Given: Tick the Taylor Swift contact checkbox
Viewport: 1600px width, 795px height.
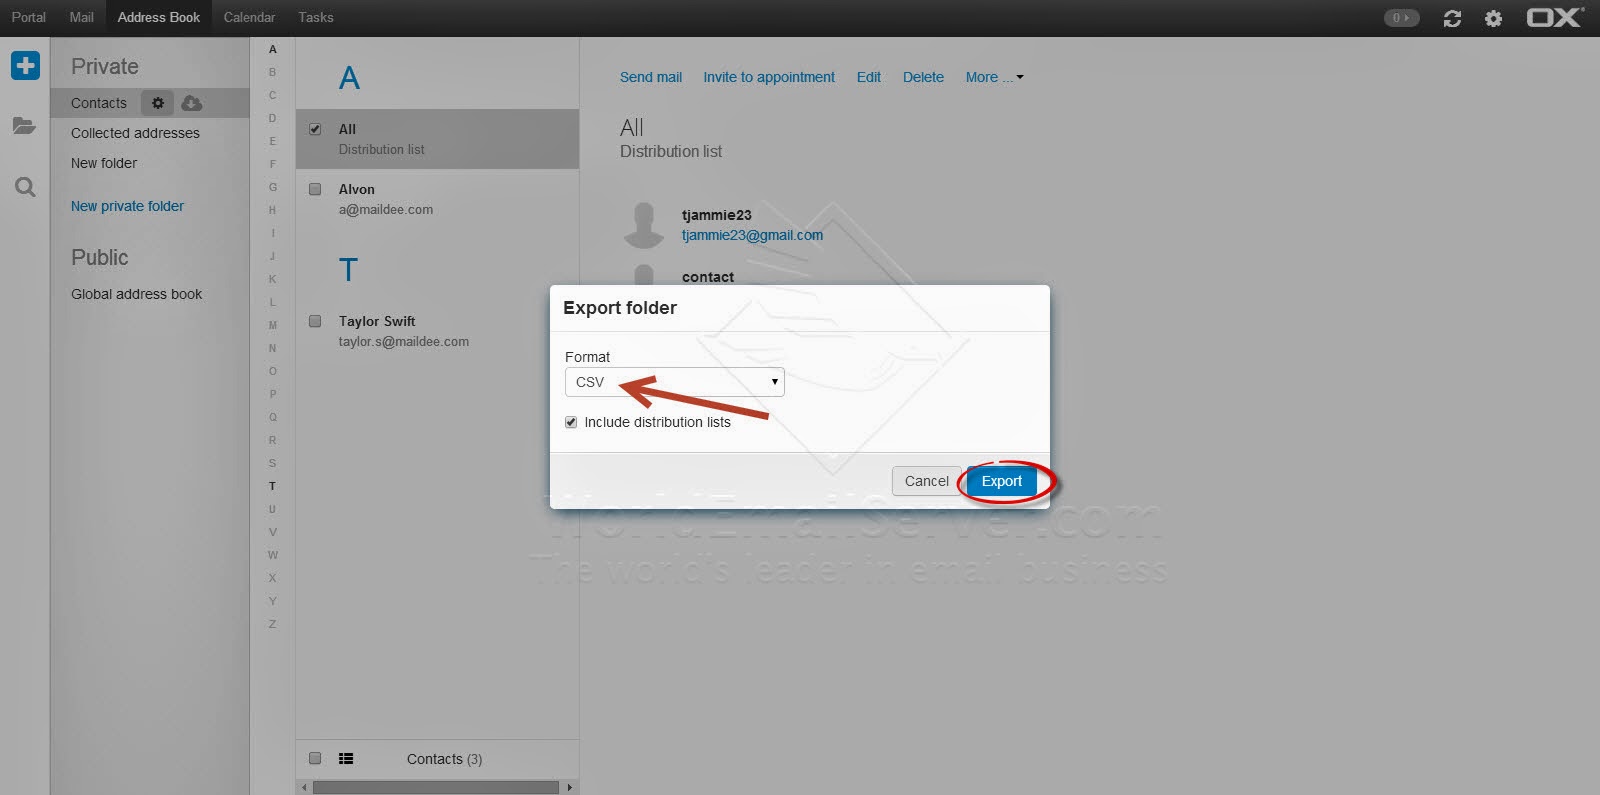Looking at the screenshot, I should click(x=315, y=321).
